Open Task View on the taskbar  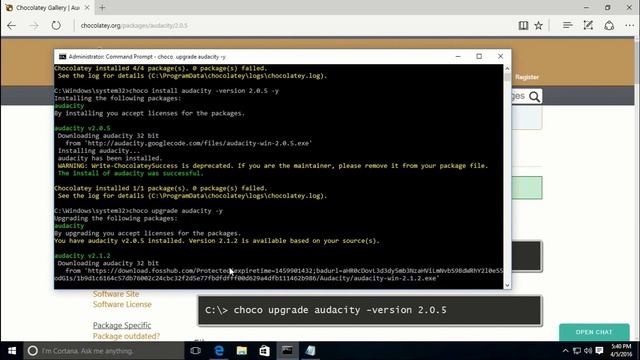pyautogui.click(x=196, y=351)
